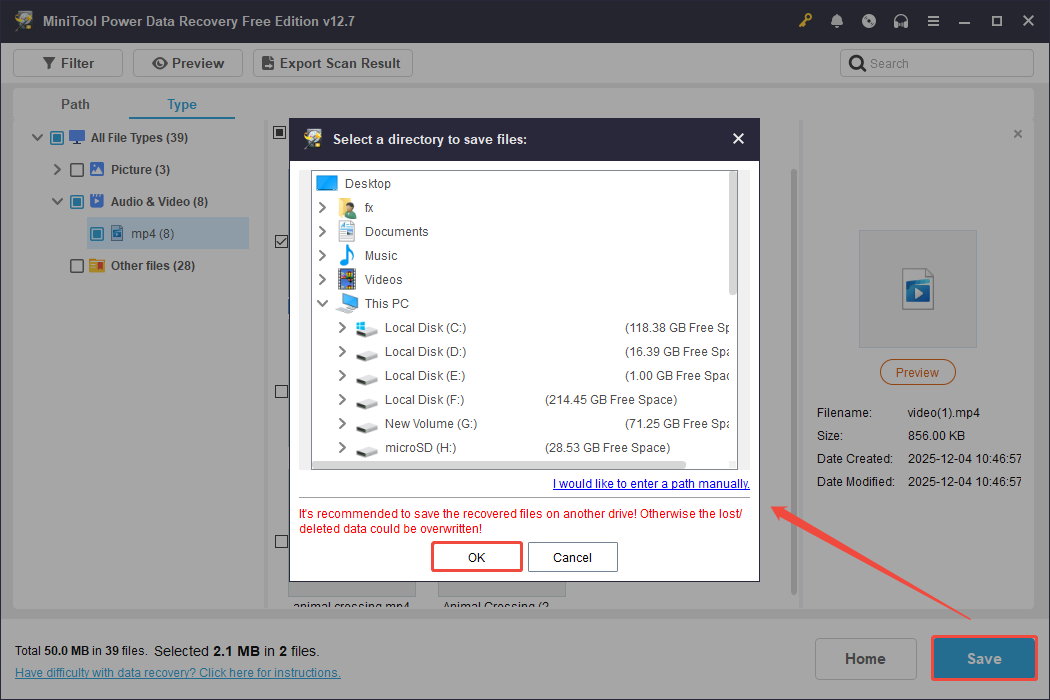The width and height of the screenshot is (1050, 700).
Task: Collapse the This PC tree node
Action: tap(322, 303)
